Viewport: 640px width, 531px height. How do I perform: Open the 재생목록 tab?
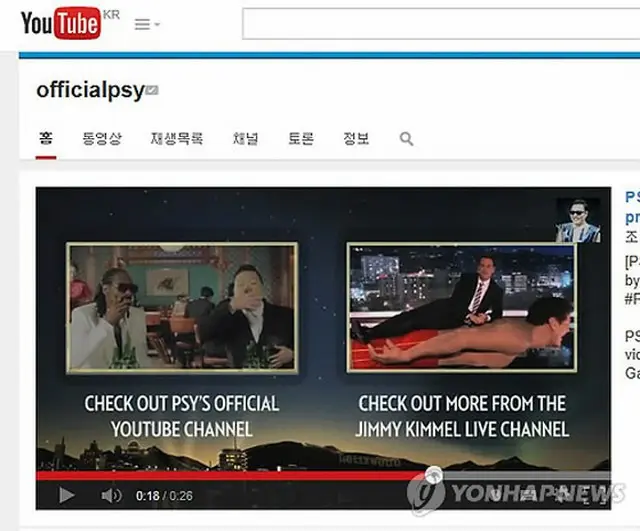point(177,138)
